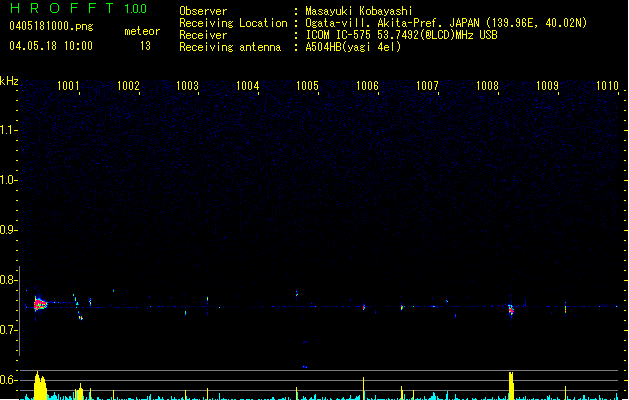Click frequency axis label 0.6
The image size is (629, 400).
[8, 380]
